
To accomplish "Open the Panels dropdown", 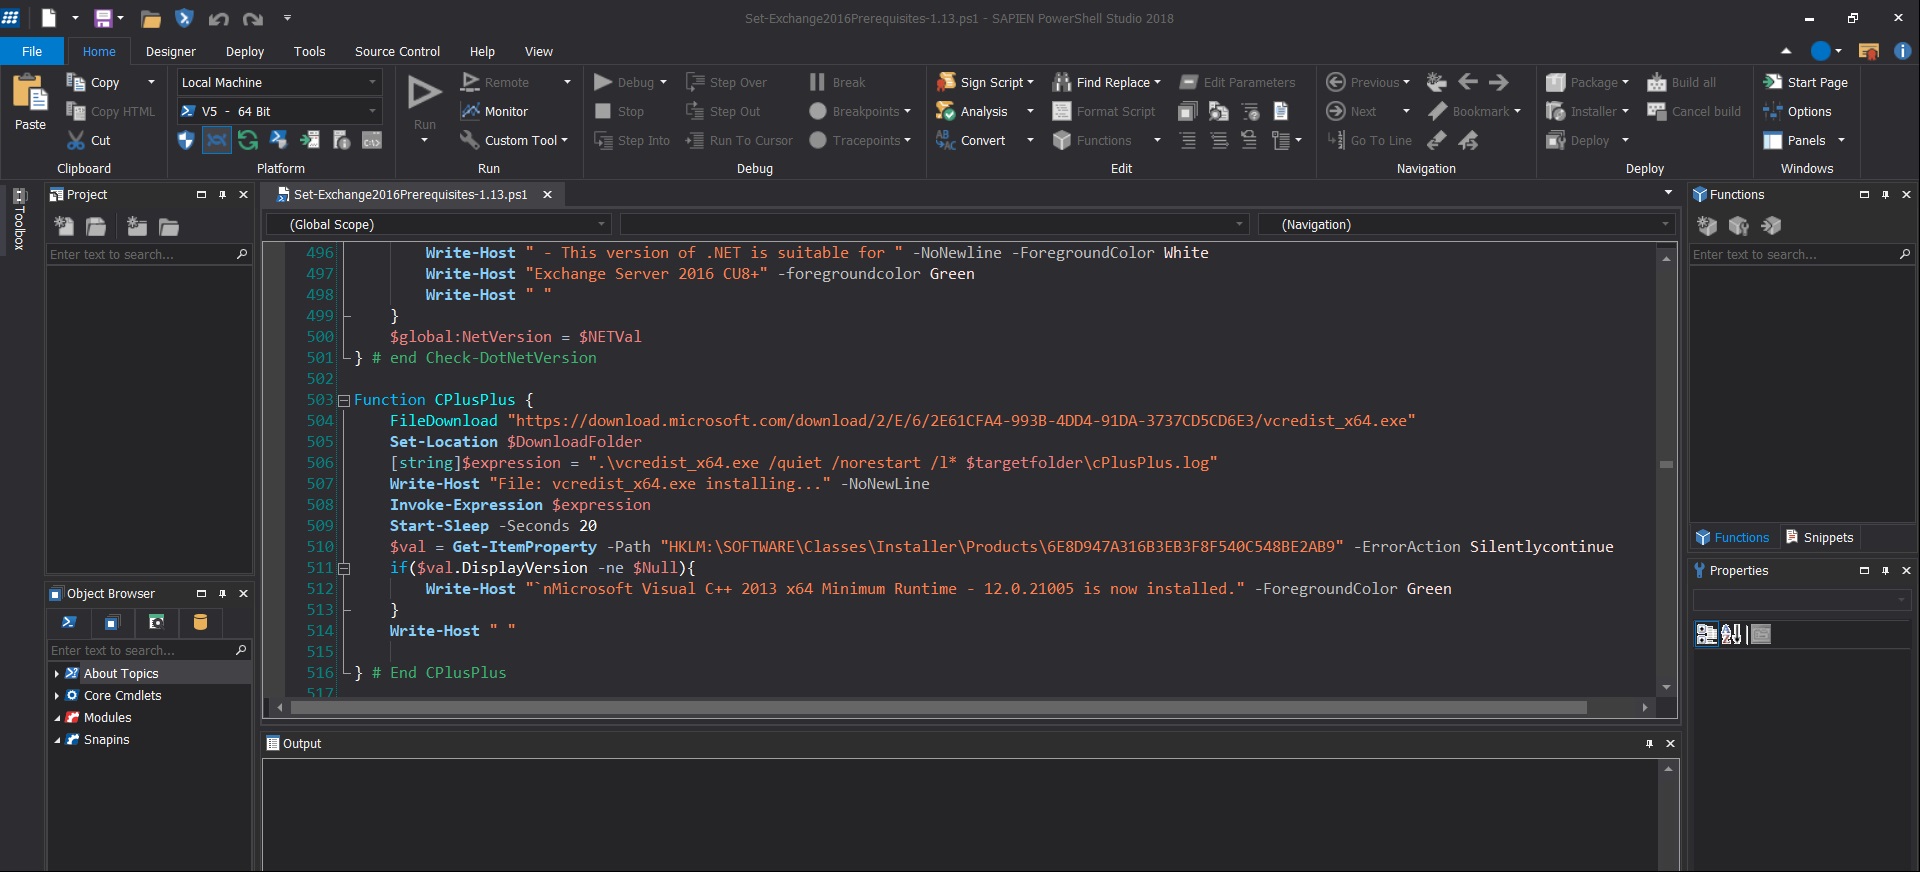I will coord(1841,141).
